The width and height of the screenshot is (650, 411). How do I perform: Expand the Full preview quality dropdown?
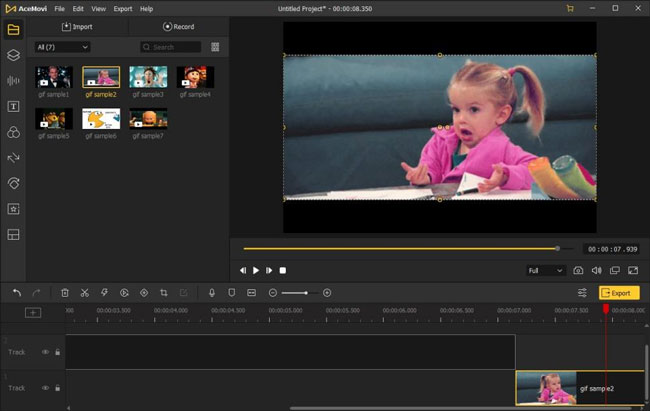point(546,270)
